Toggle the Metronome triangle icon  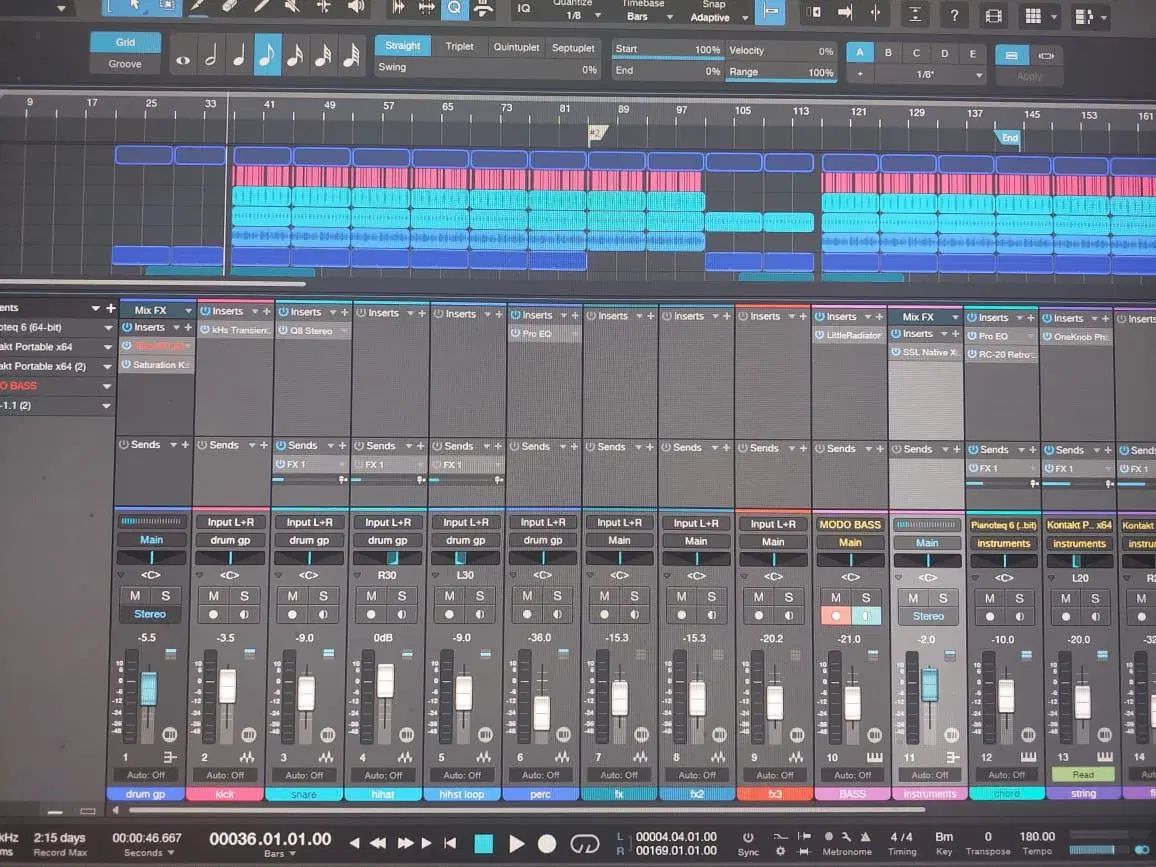pos(865,837)
